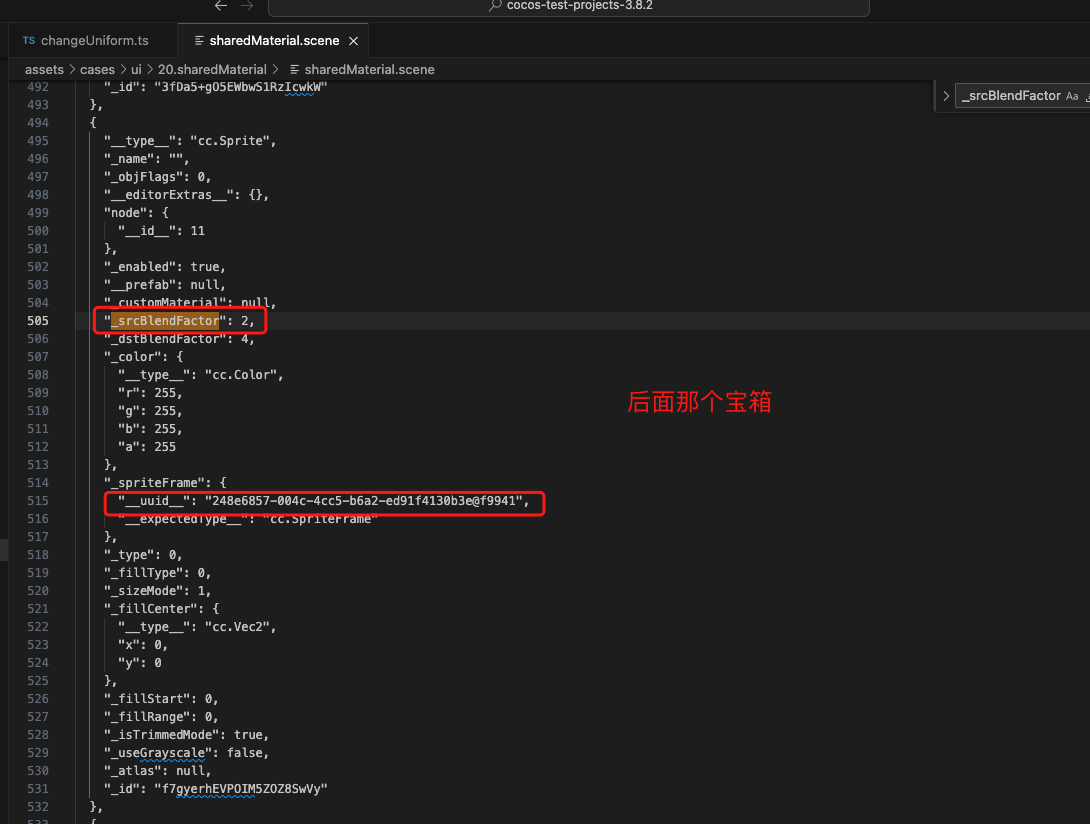
Task: Click line number 494 in gutter
Action: click(38, 122)
